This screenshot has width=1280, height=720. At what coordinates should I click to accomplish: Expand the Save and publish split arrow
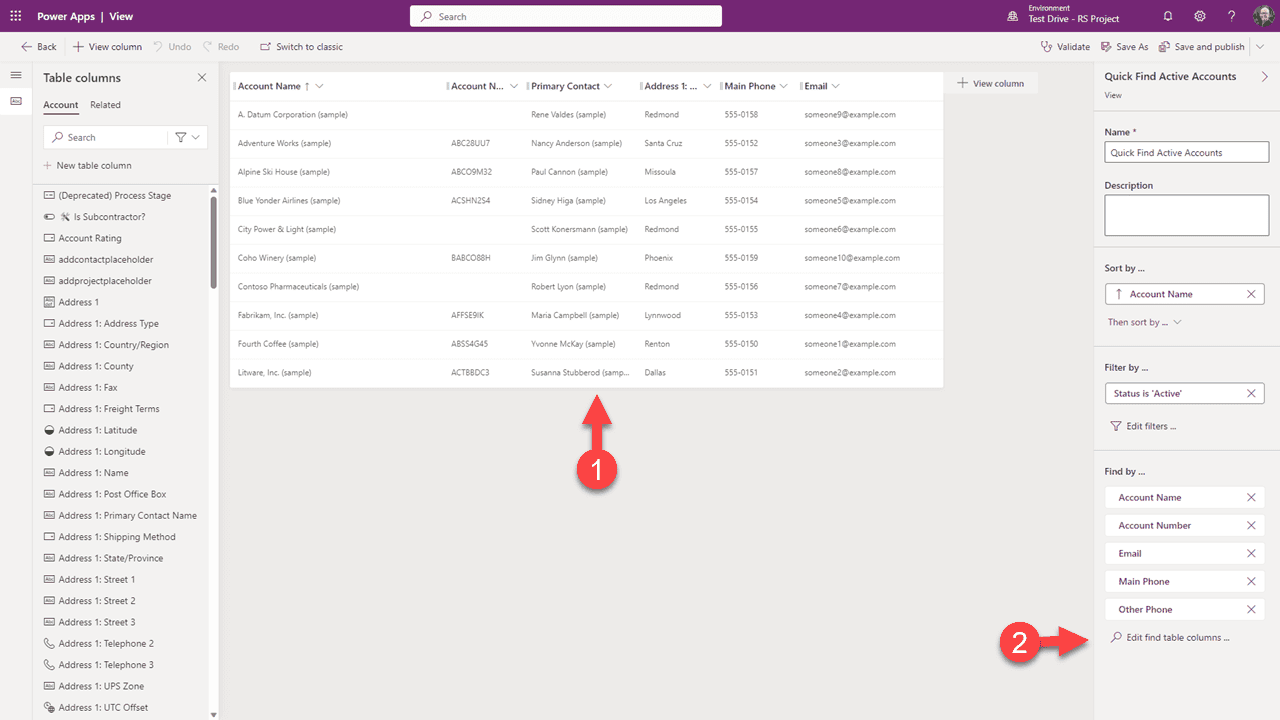tap(1260, 47)
